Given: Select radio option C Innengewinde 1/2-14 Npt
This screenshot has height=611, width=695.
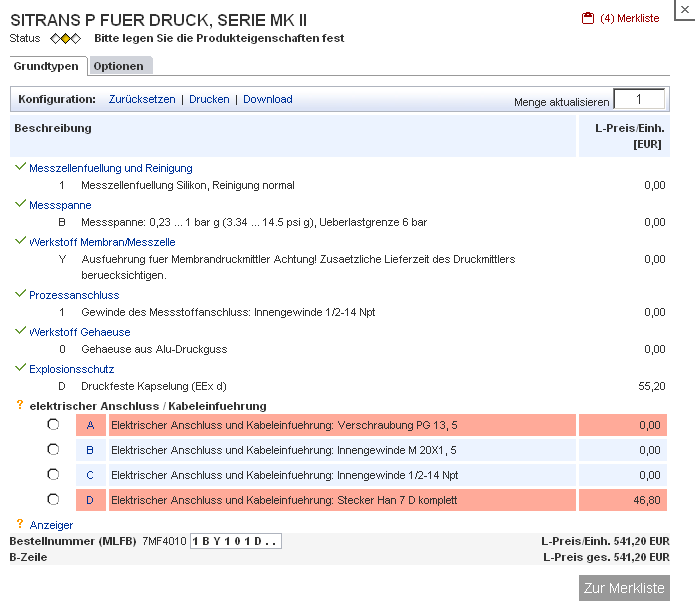Looking at the screenshot, I should [x=53, y=474].
